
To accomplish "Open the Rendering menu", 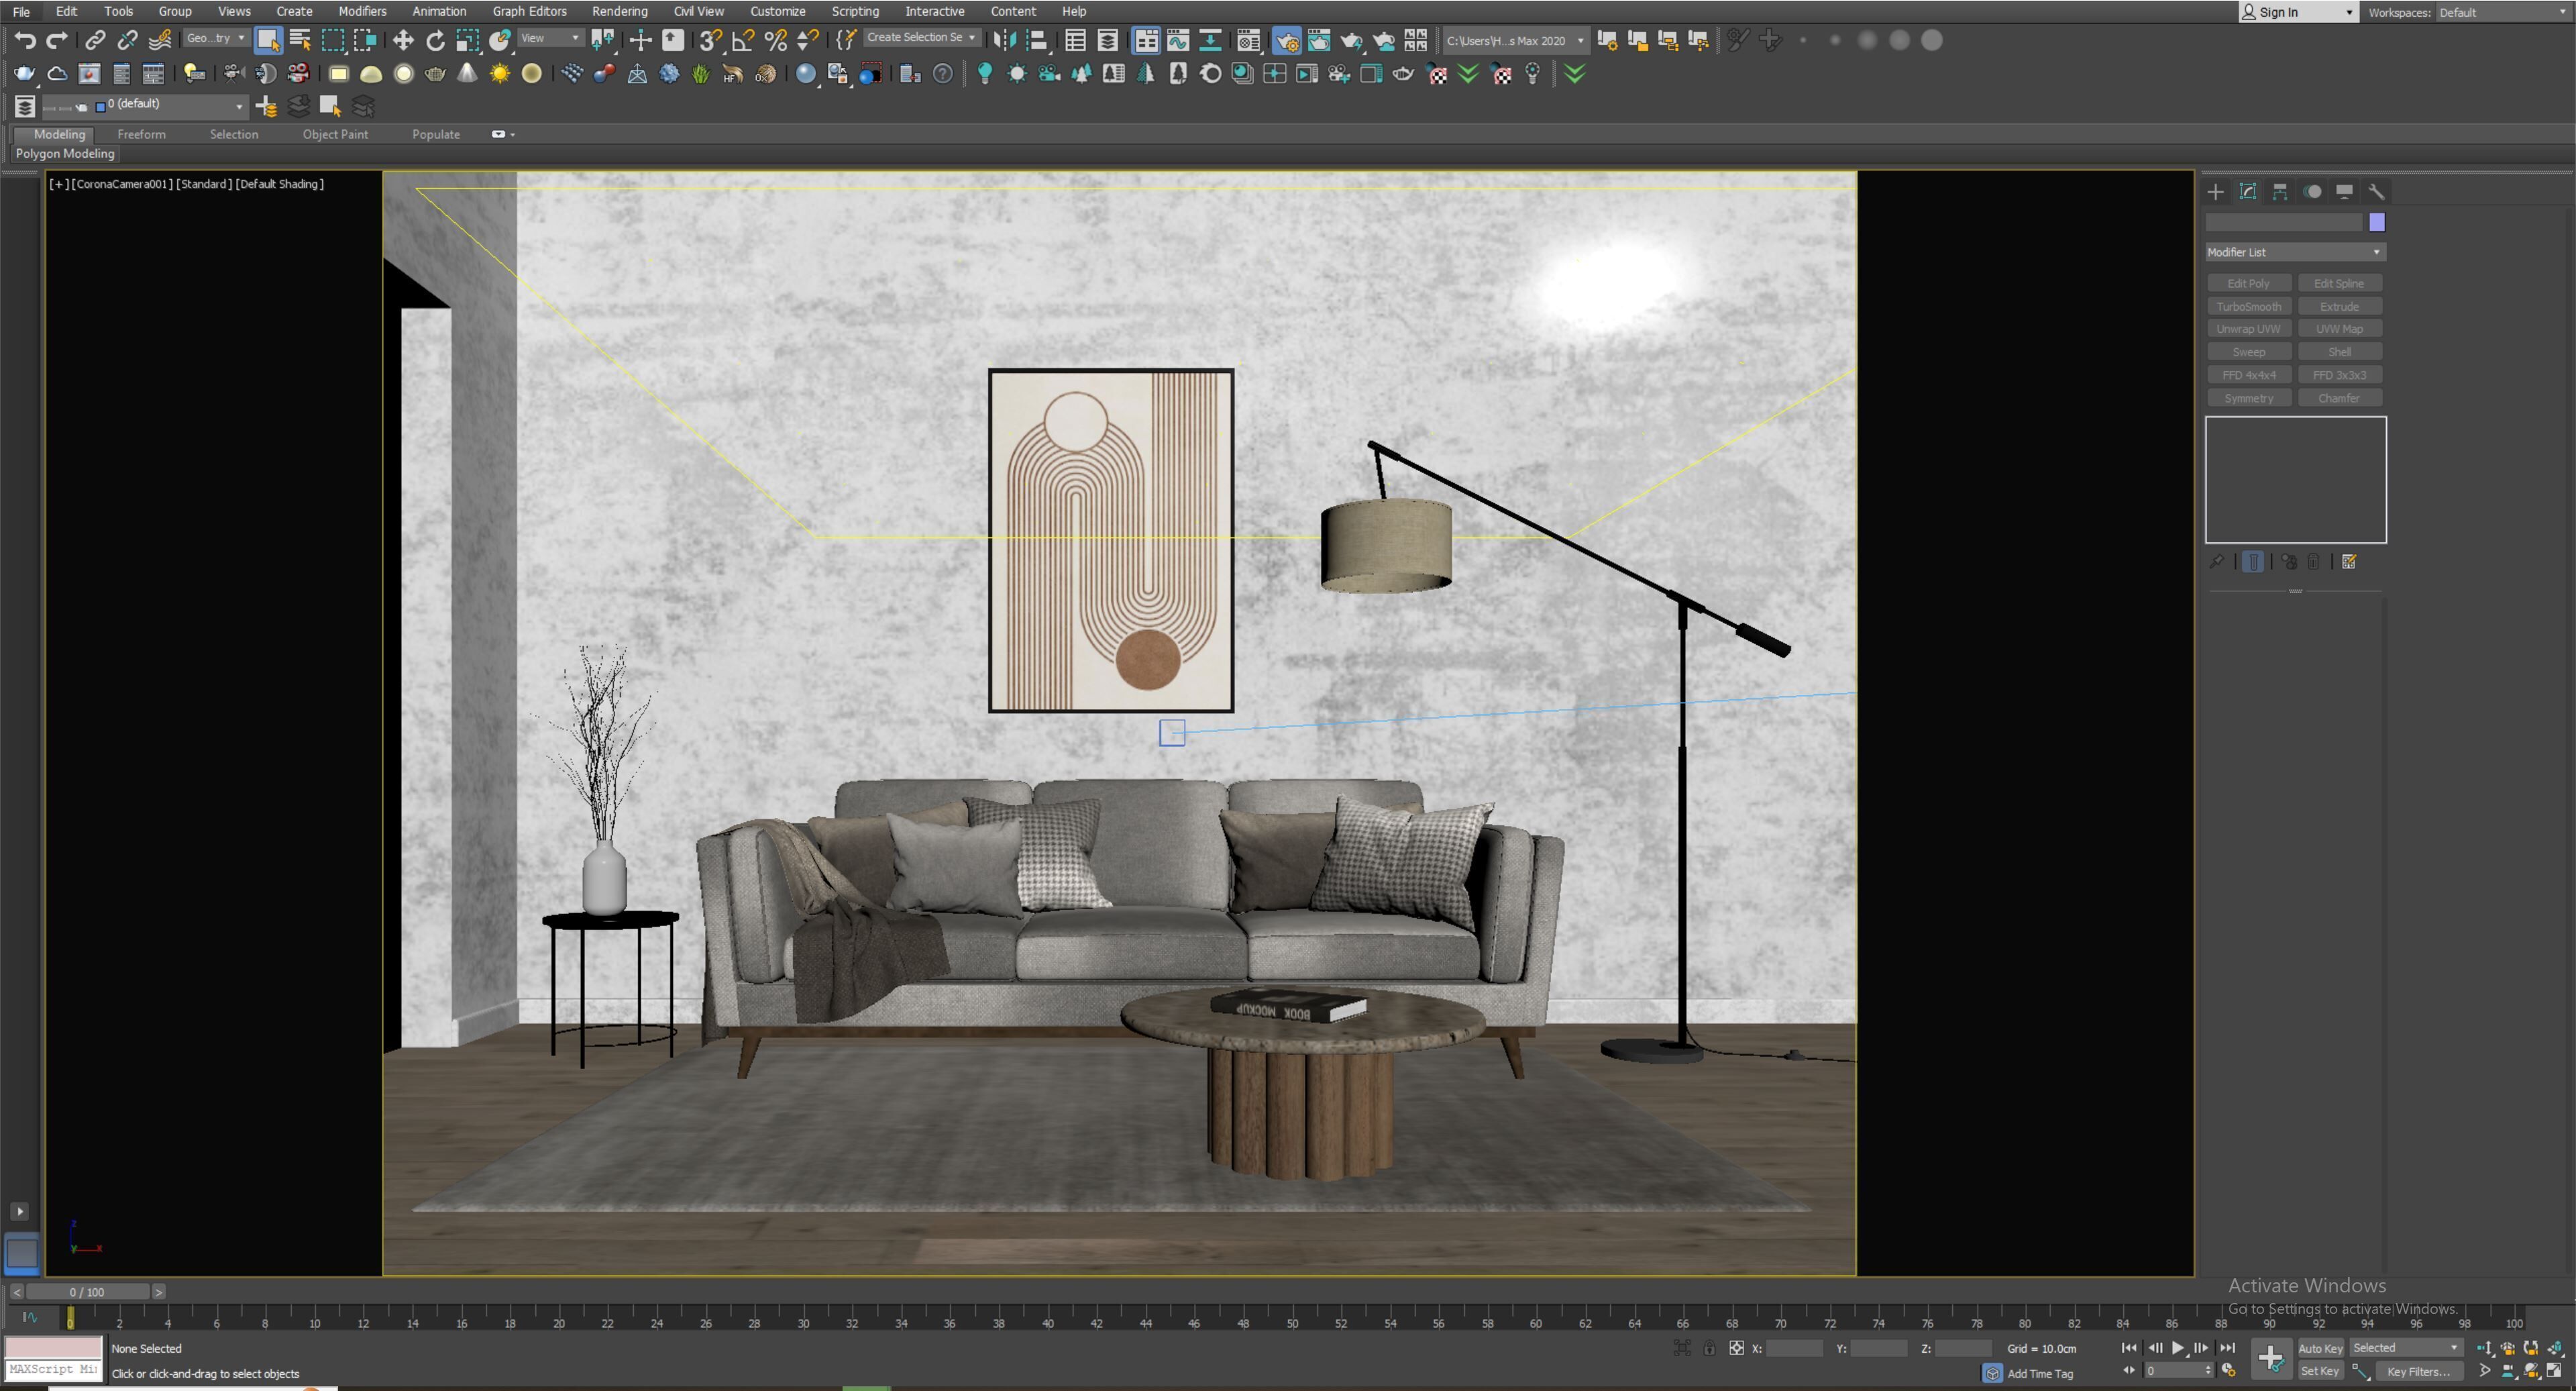I will tap(619, 11).
